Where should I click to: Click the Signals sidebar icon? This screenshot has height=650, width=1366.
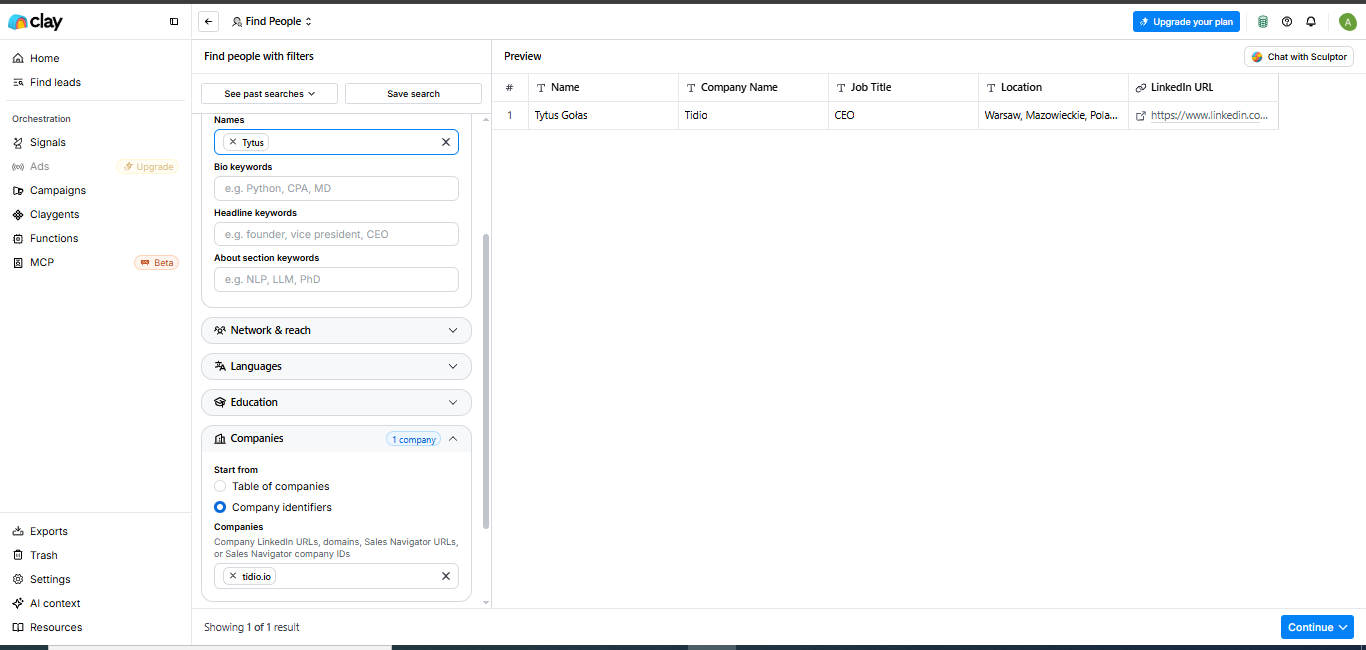[19, 142]
